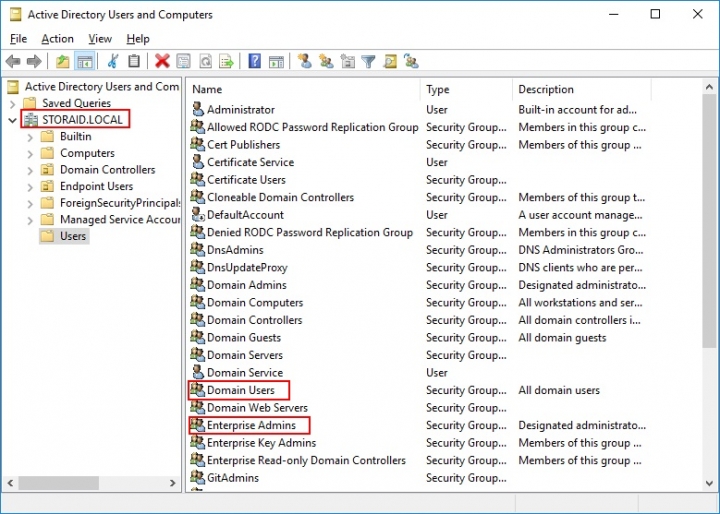720x514 pixels.
Task: Select the Endpoint Users OU folder icon
Action: [47, 186]
